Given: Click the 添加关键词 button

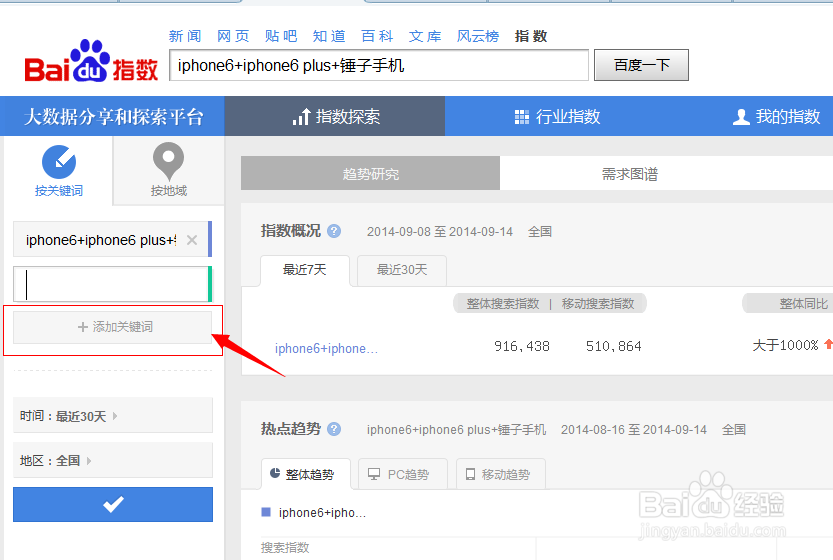Looking at the screenshot, I should (x=113, y=327).
